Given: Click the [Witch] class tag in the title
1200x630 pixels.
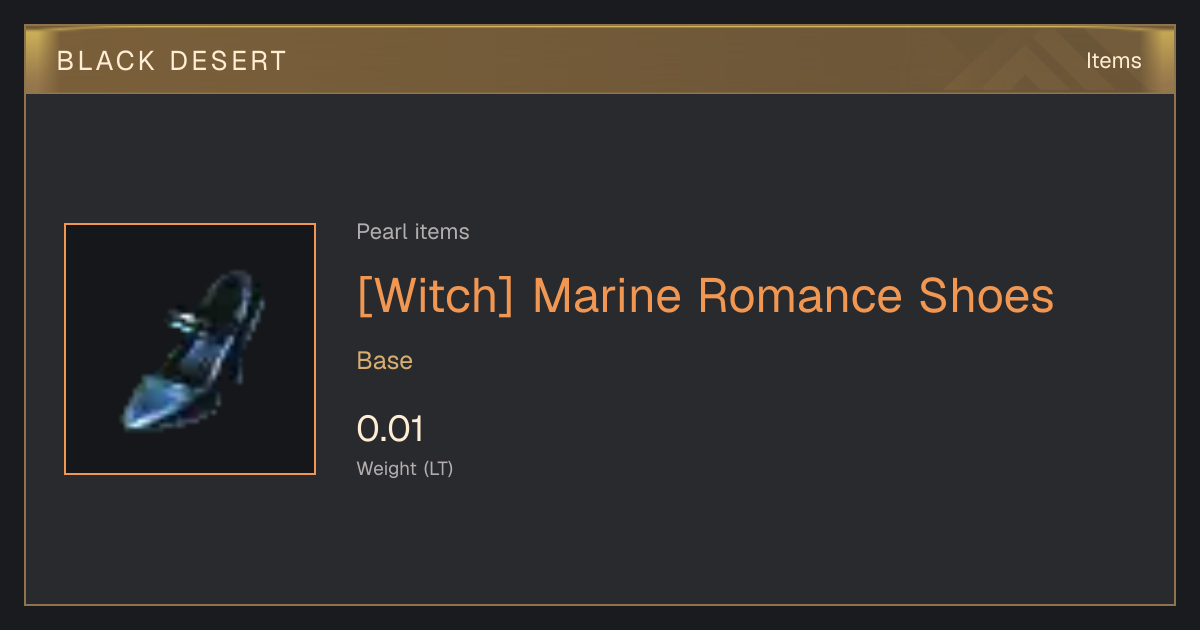Looking at the screenshot, I should (435, 297).
